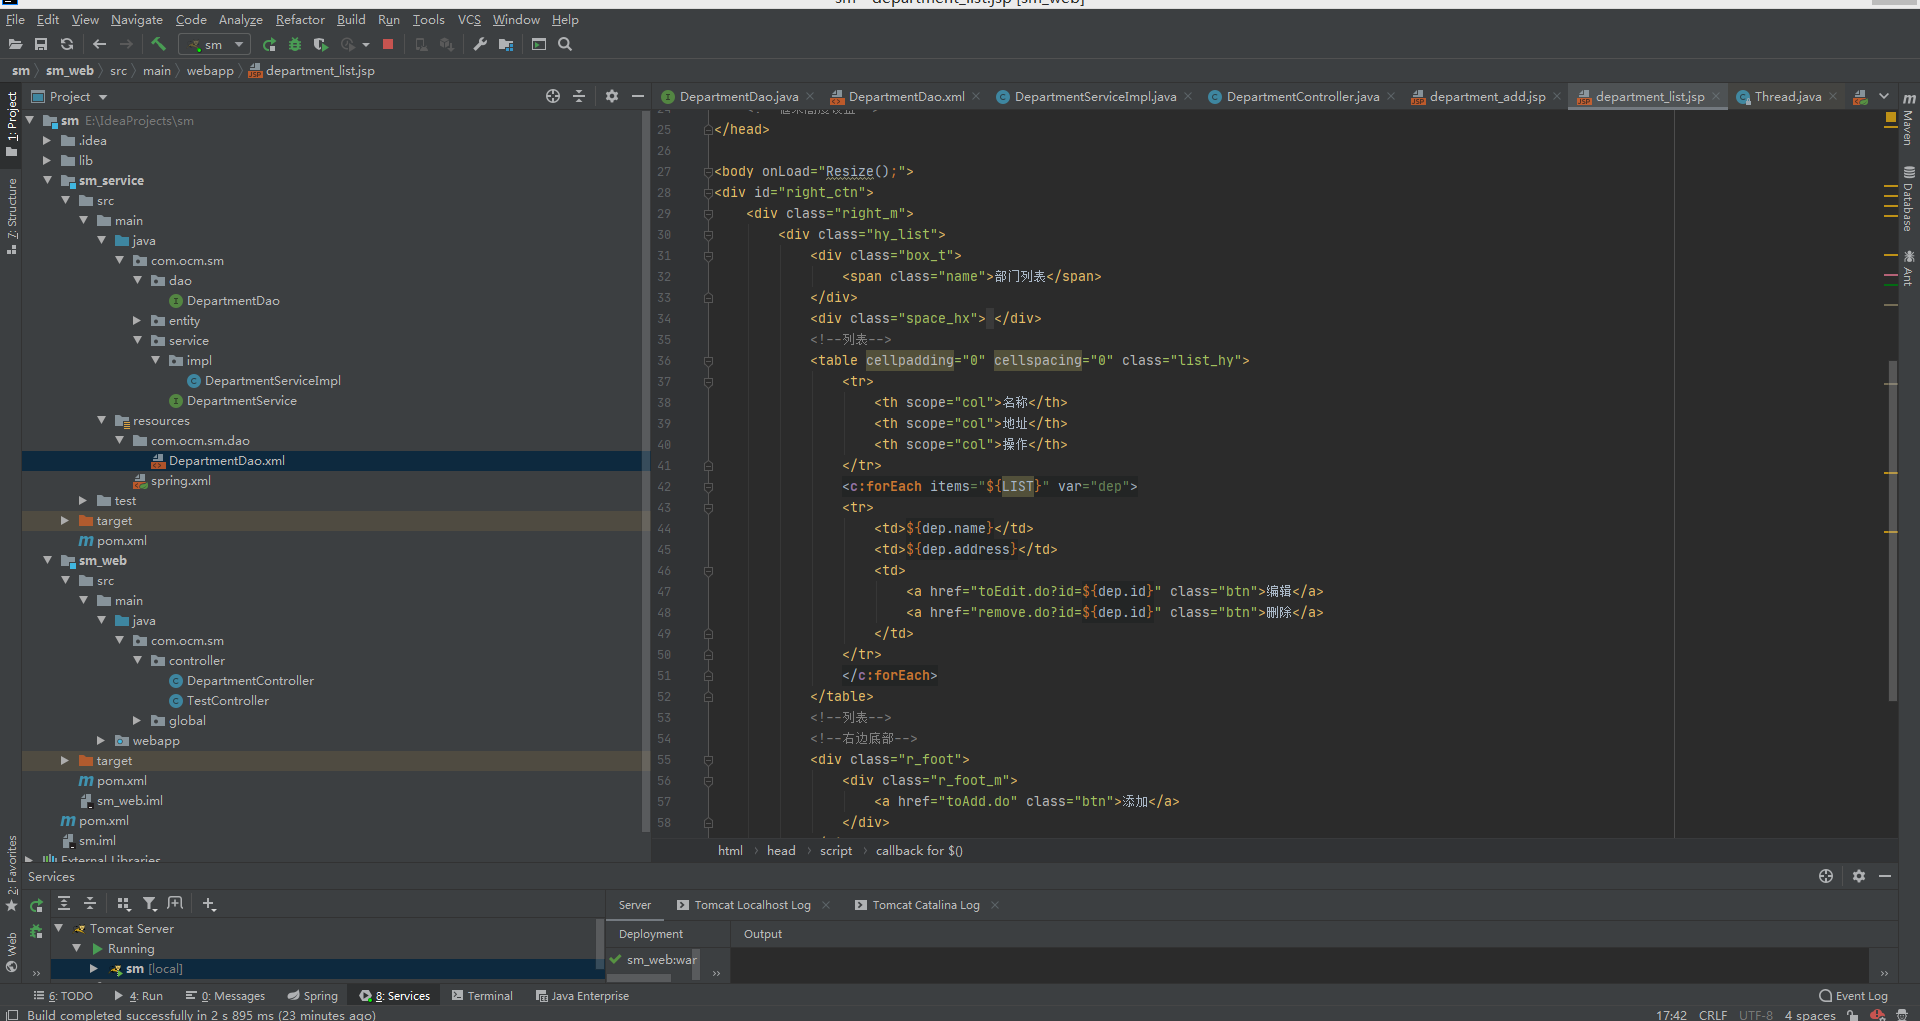Expand all in Services toolbar

pos(64,903)
